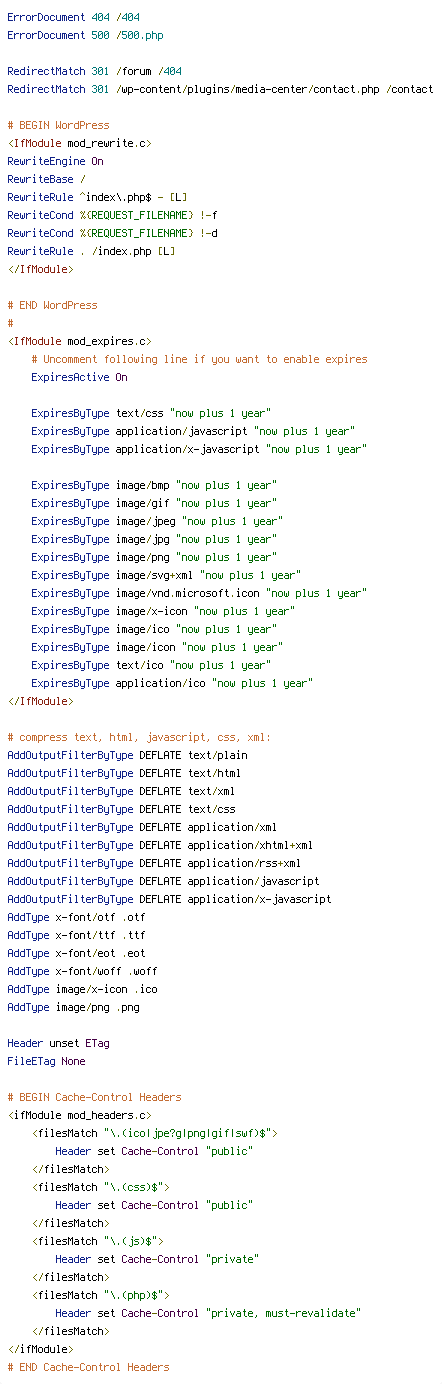This screenshot has height=1384, width=442.
Task: Click the 'private, must-revalidate' Cache-Control line
Action: [207, 1313]
